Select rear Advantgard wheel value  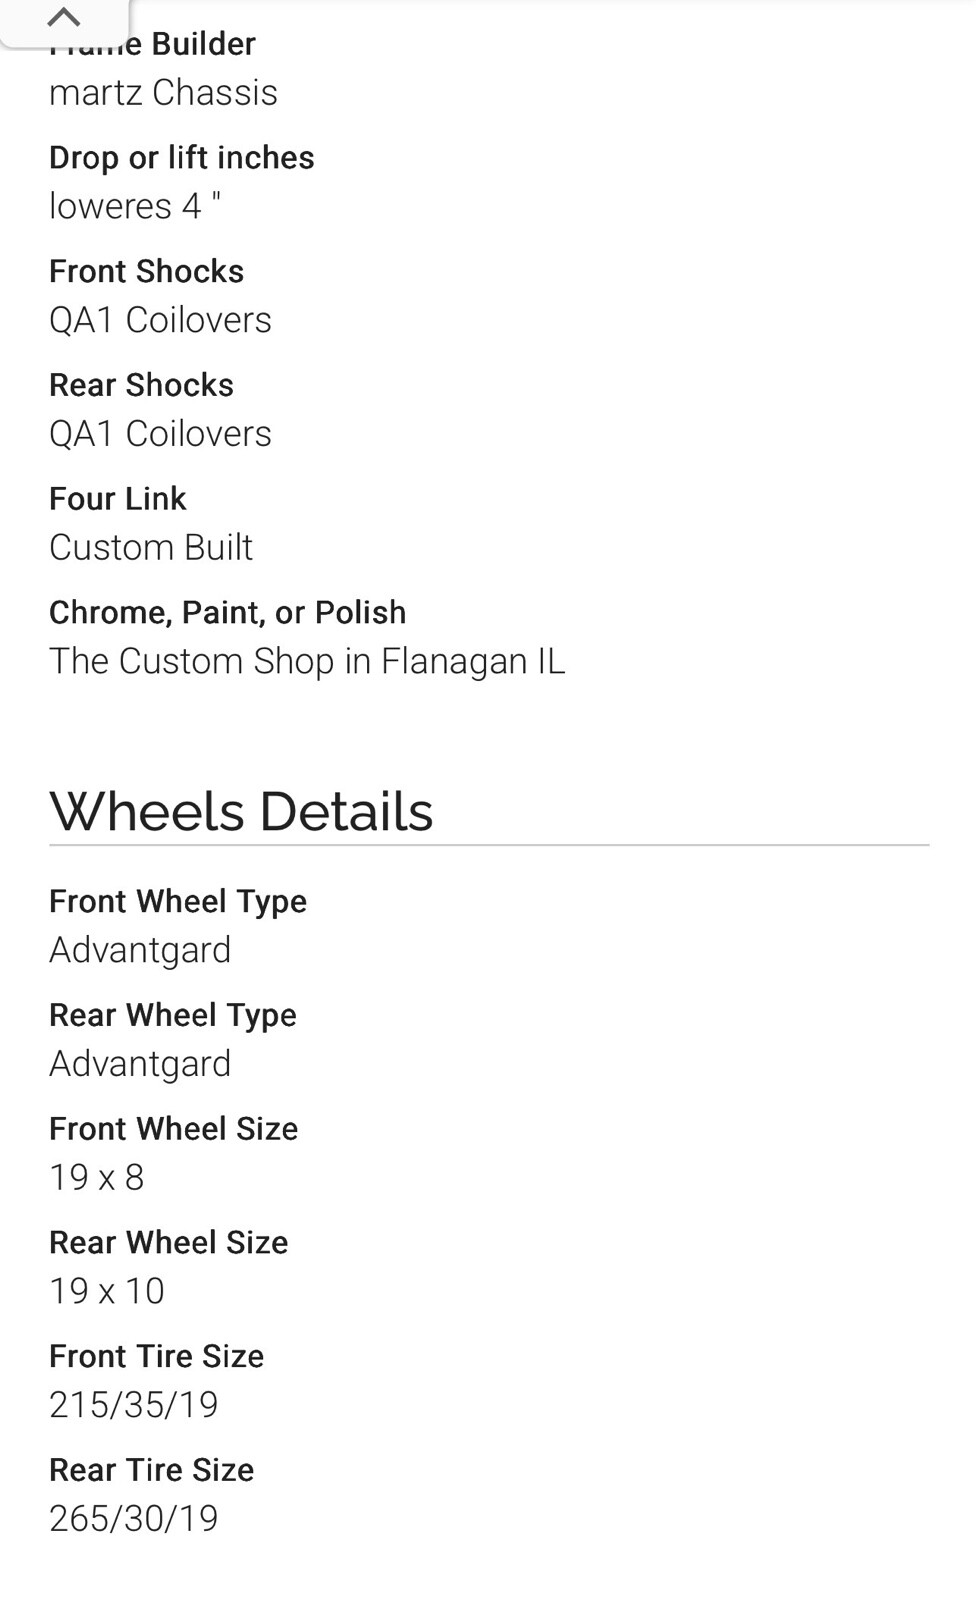tap(140, 1063)
